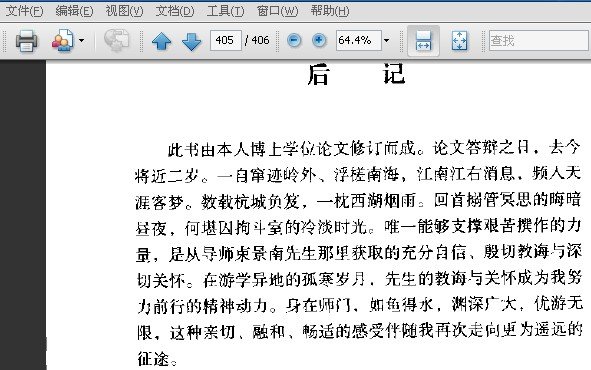Screen dimensions: 591x370
Task: Click the fit full page icon
Action: [x=459, y=41]
